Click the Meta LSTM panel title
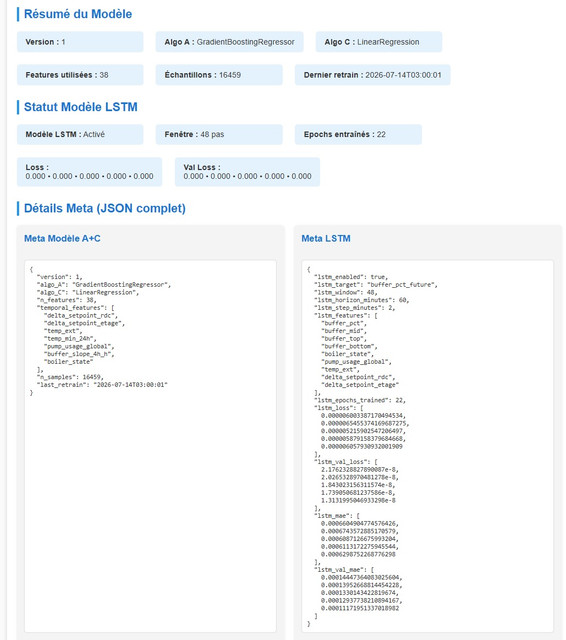566x640 pixels. [326, 238]
